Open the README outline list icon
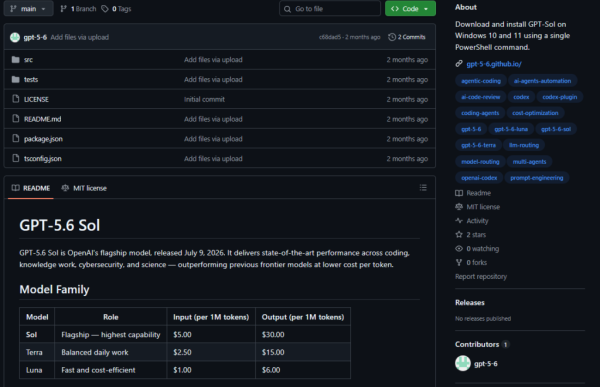The image size is (600, 387). (x=423, y=188)
